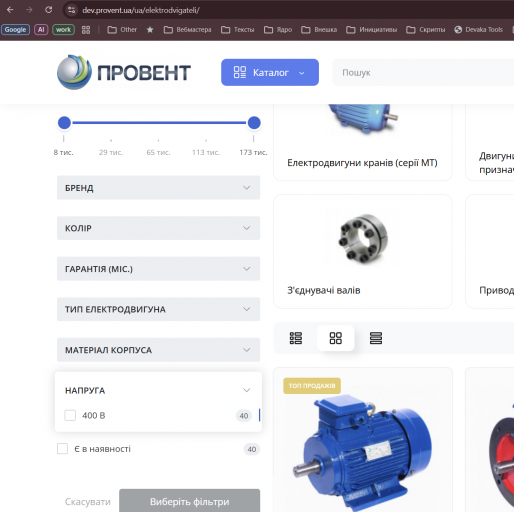Click the 8 тис. price label
This screenshot has width=514, height=512.
coord(63,152)
